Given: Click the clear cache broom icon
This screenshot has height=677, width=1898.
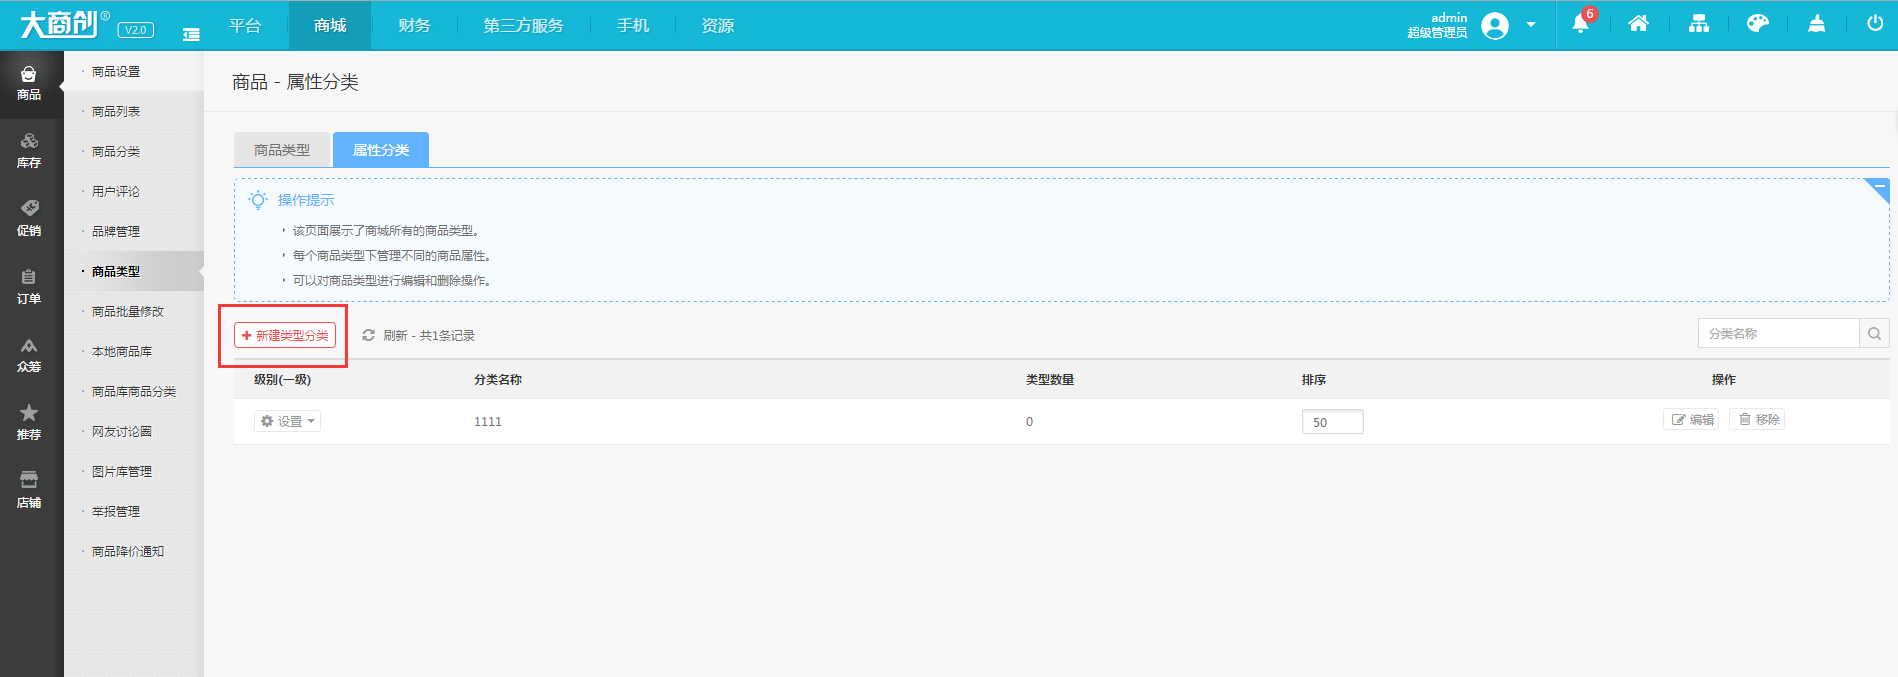Looking at the screenshot, I should (x=1816, y=24).
